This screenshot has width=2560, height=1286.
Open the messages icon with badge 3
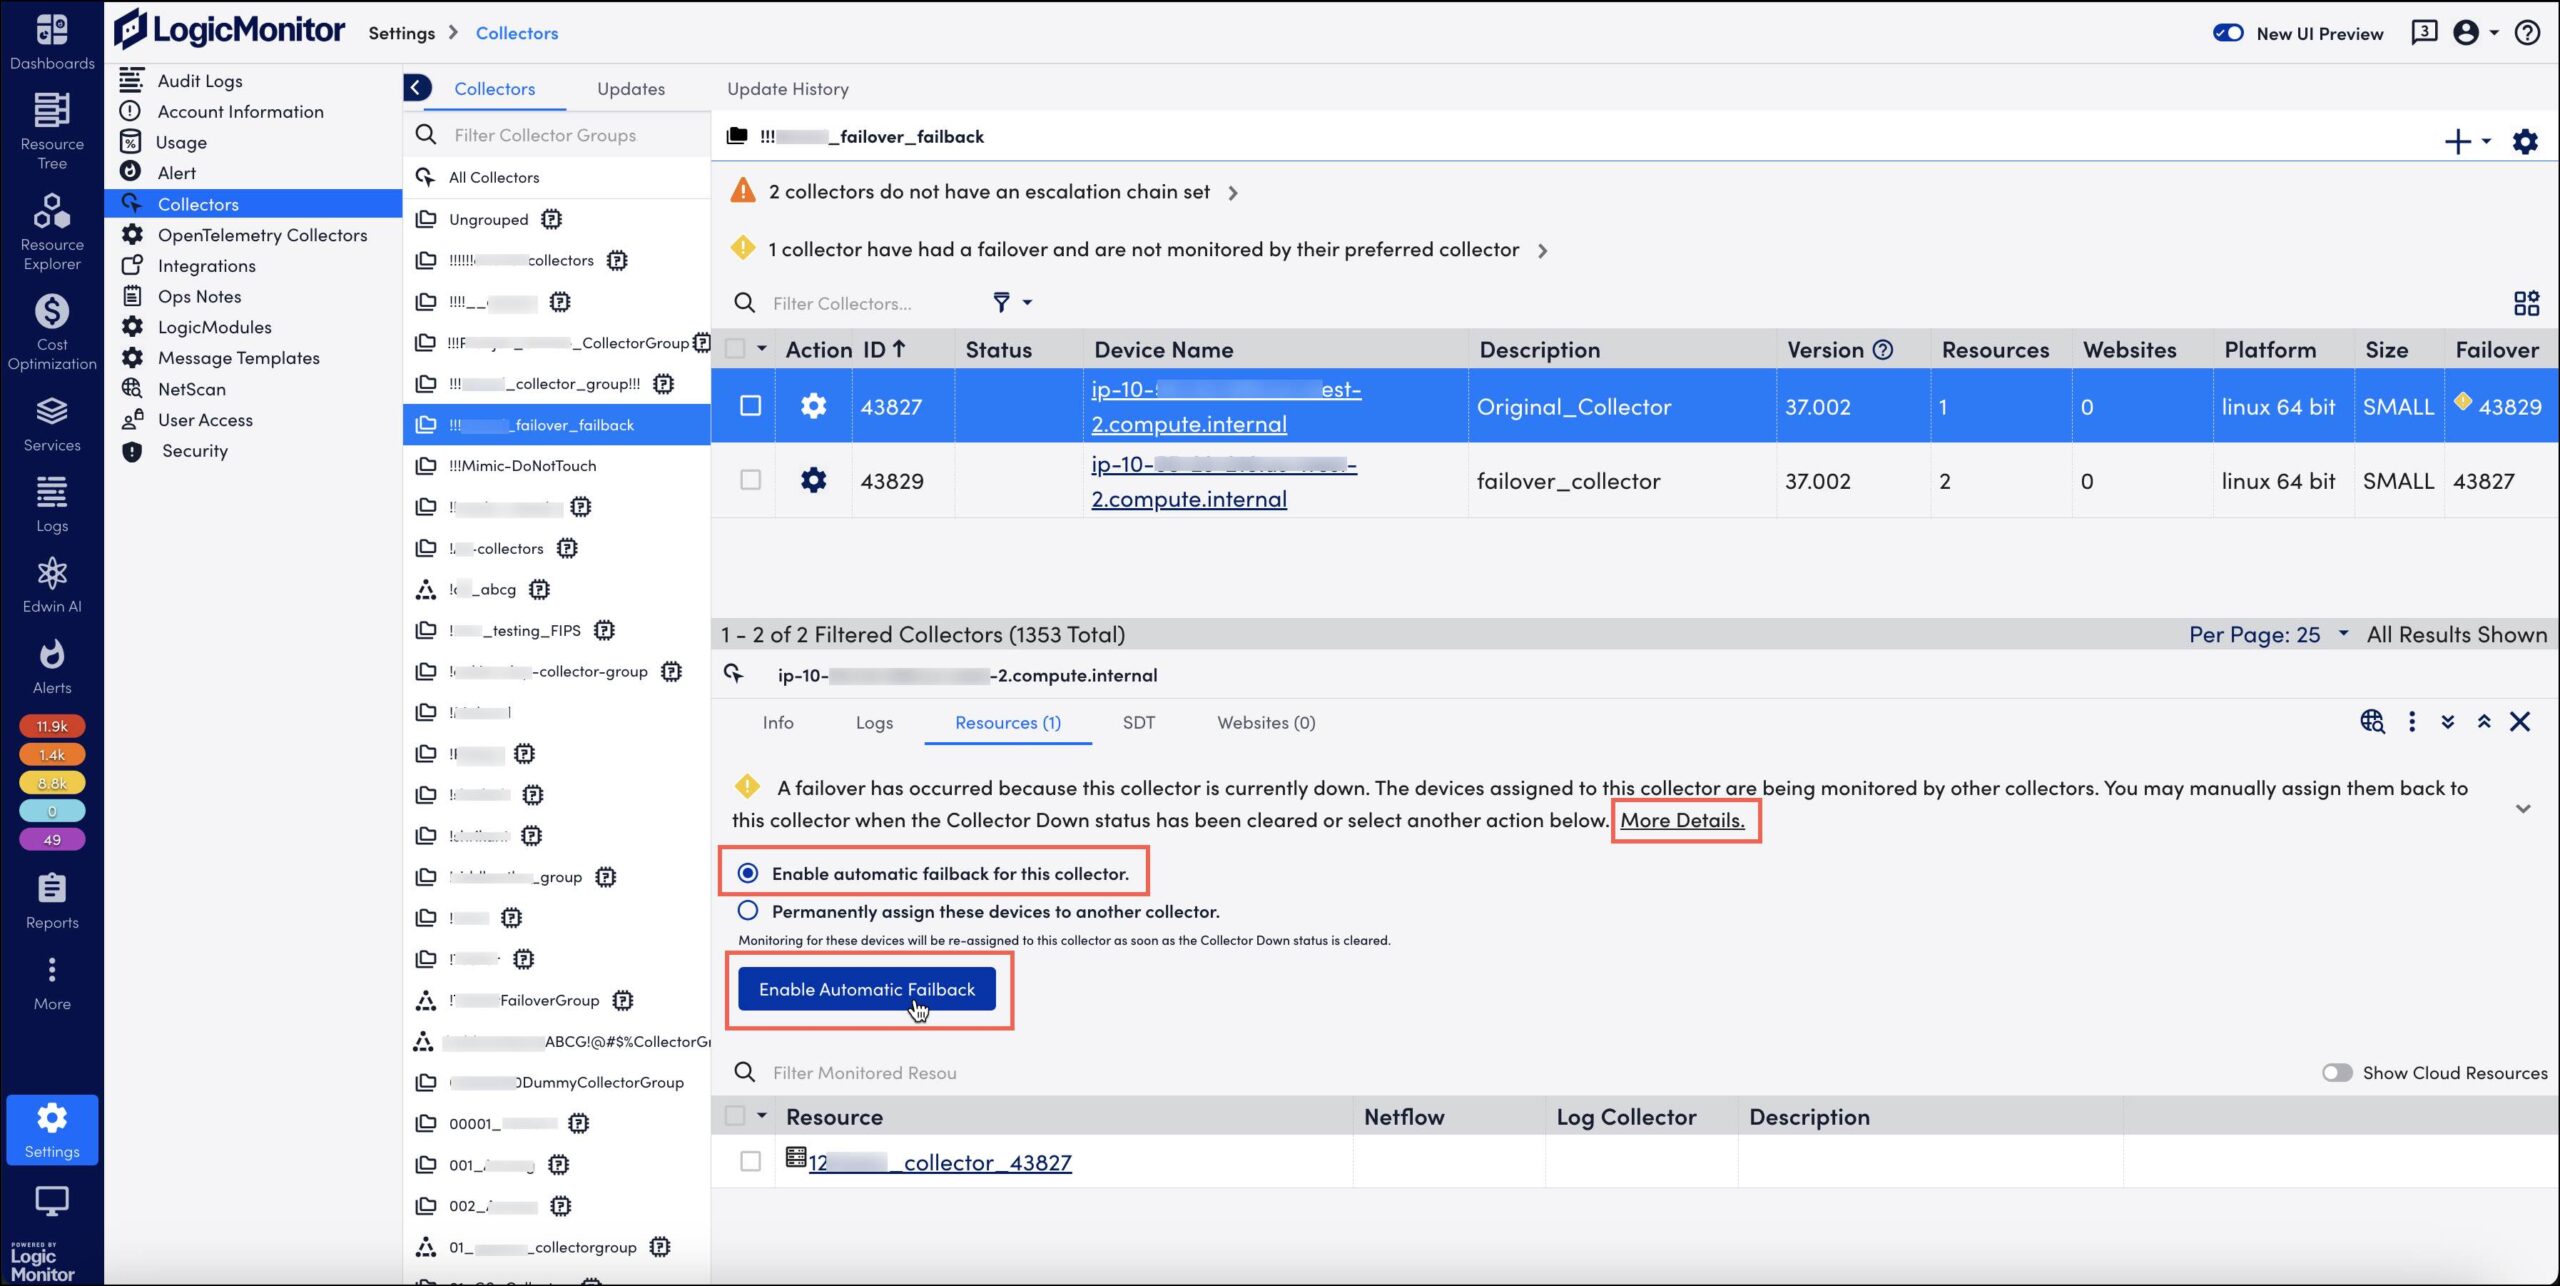[2424, 33]
